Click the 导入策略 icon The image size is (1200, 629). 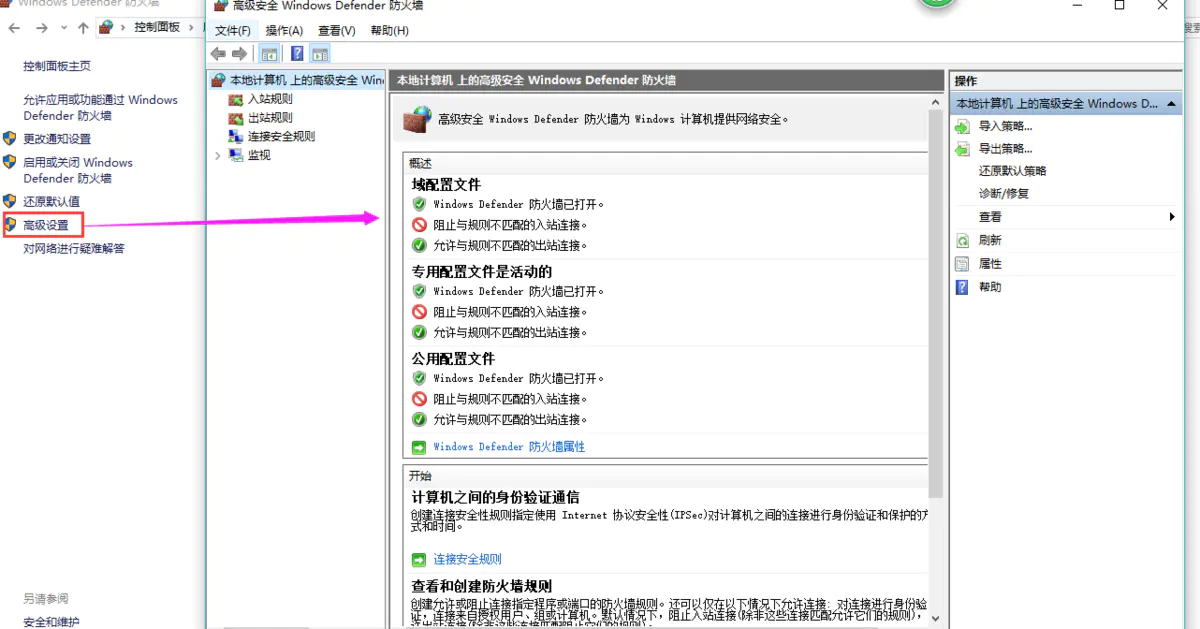962,127
